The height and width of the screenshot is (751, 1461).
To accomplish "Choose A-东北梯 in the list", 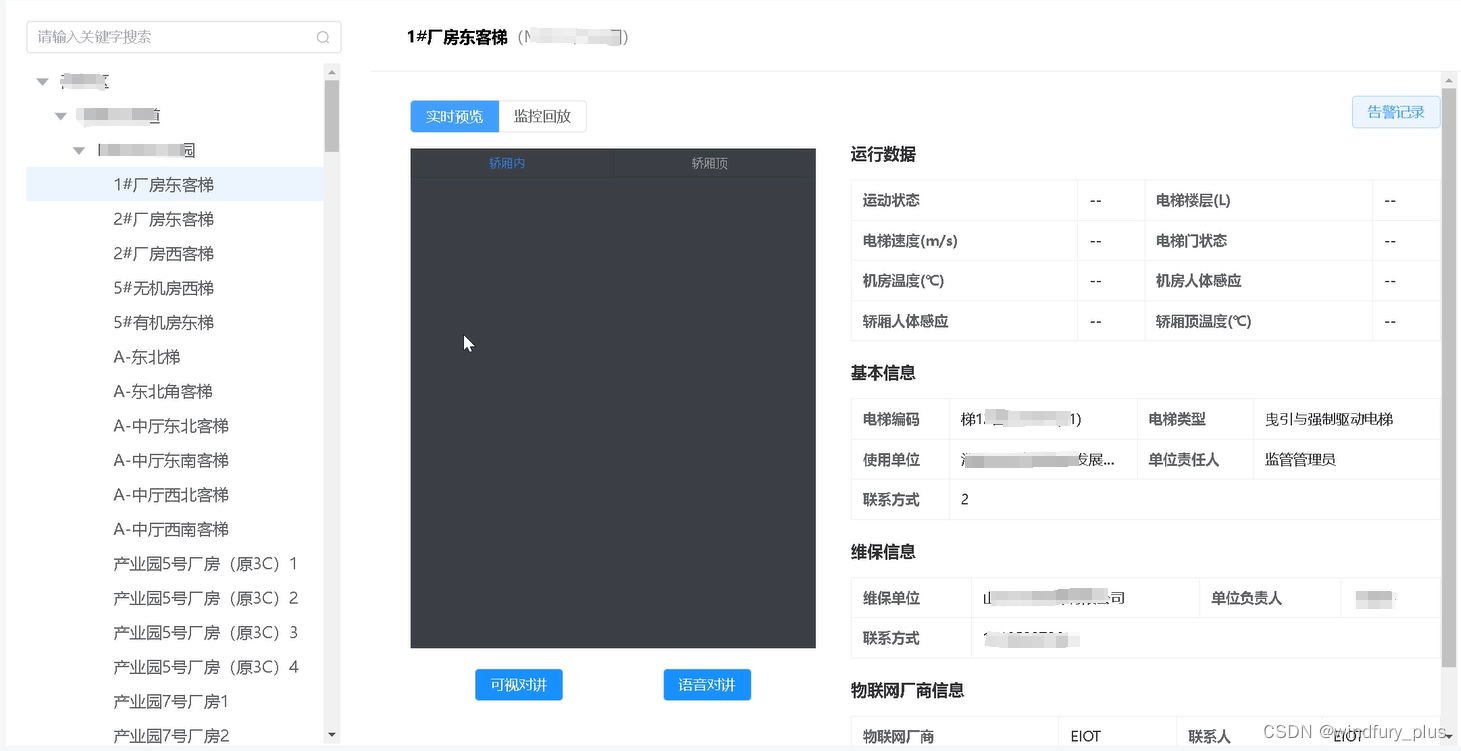I will click(147, 357).
